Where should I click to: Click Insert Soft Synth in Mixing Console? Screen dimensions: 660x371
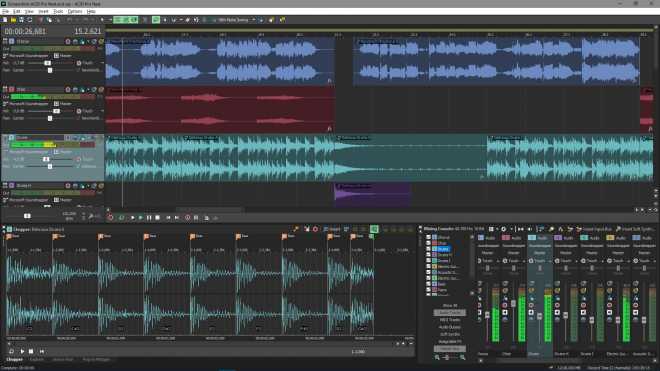[635, 229]
